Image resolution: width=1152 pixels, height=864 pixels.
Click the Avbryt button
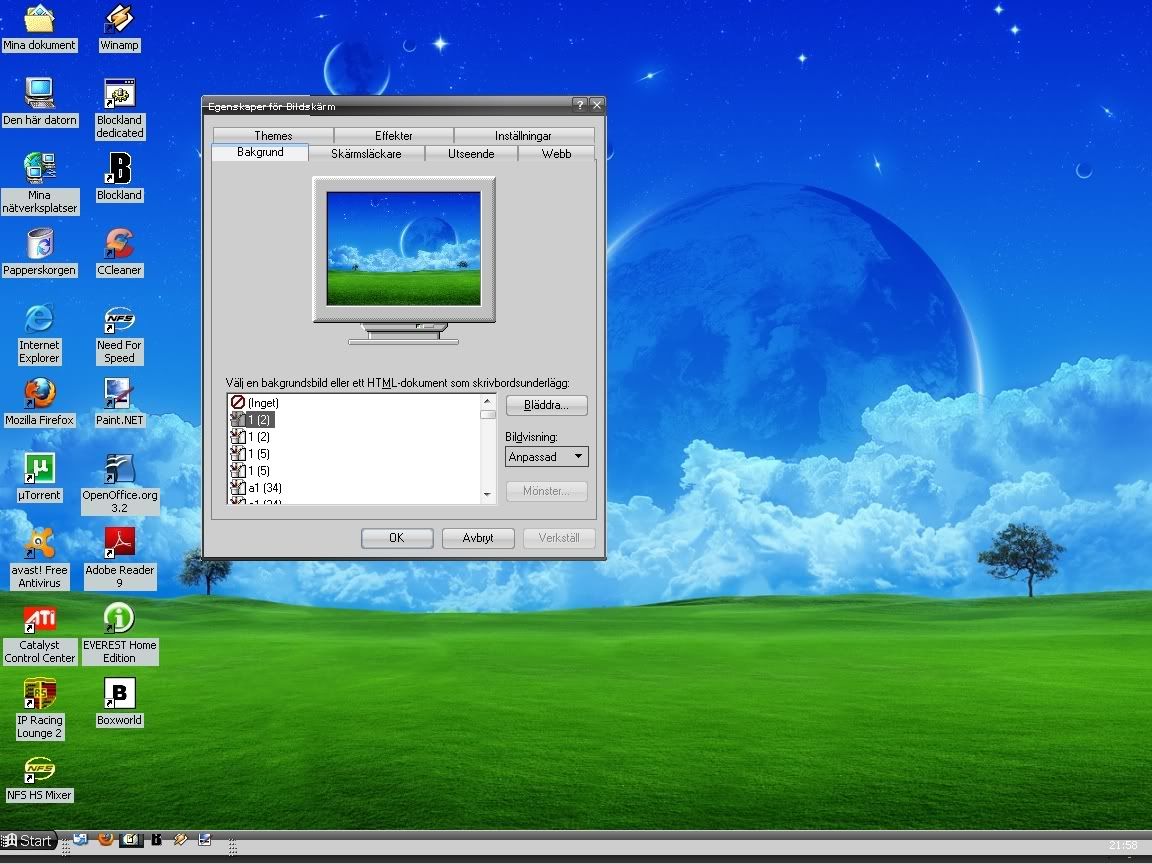pos(478,538)
